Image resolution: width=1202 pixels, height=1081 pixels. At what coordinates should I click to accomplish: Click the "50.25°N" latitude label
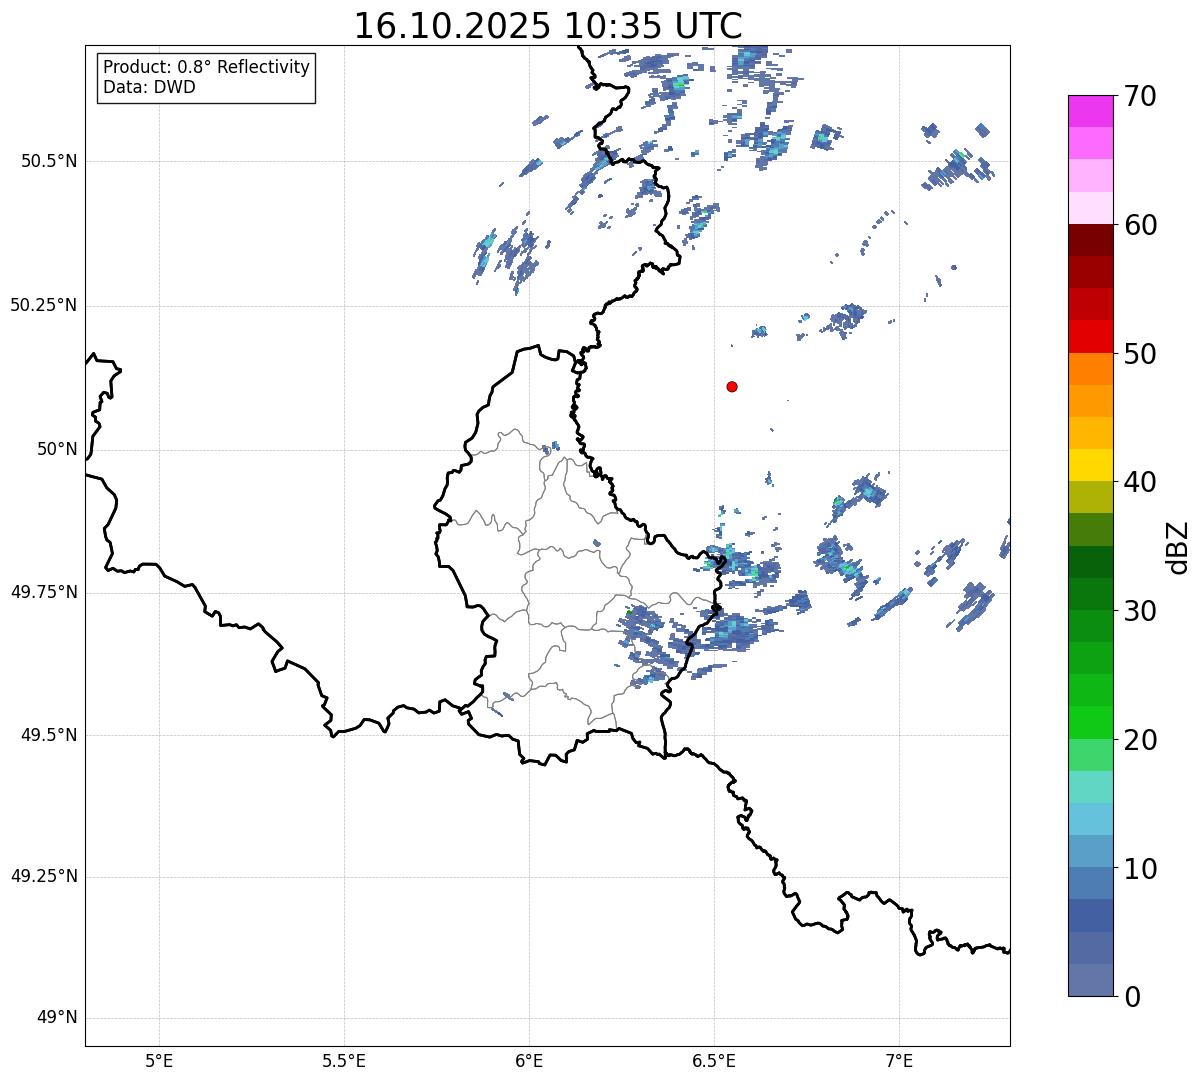pyautogui.click(x=44, y=305)
